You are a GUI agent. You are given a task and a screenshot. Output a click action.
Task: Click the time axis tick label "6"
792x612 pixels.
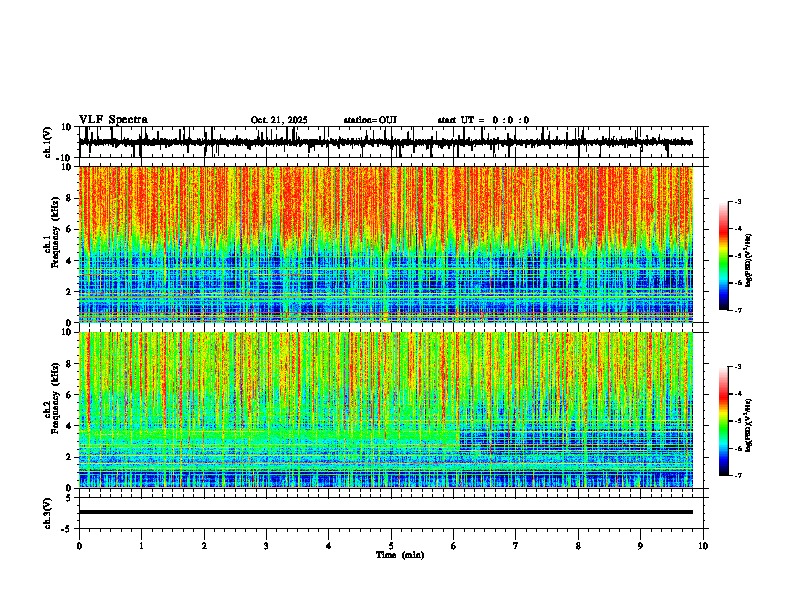[x=453, y=546]
